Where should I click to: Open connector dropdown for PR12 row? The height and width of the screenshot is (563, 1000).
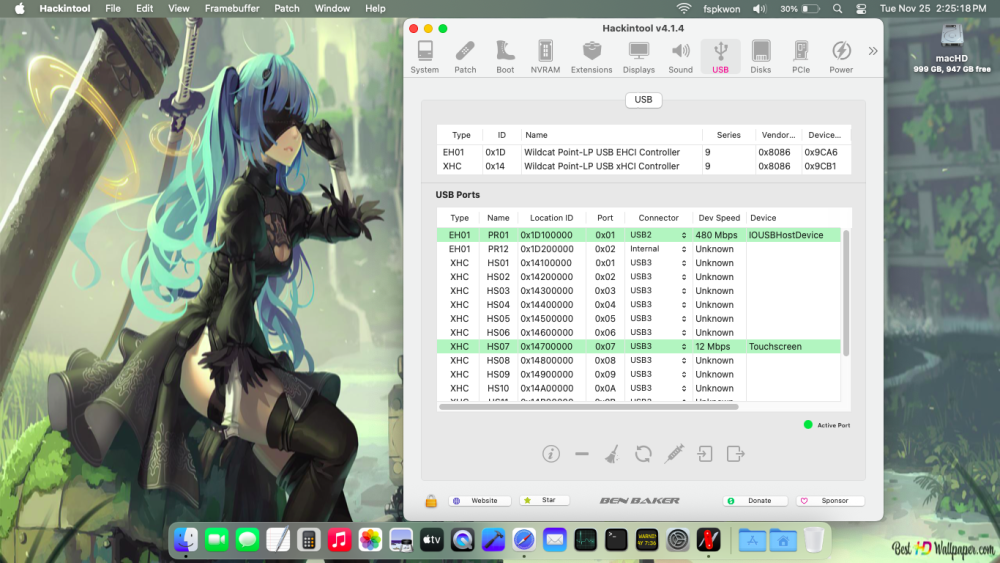[x=658, y=249]
